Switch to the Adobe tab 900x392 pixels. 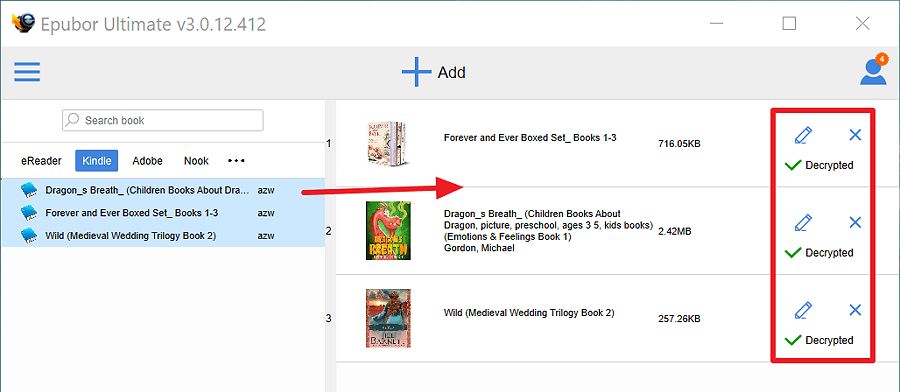coord(148,161)
